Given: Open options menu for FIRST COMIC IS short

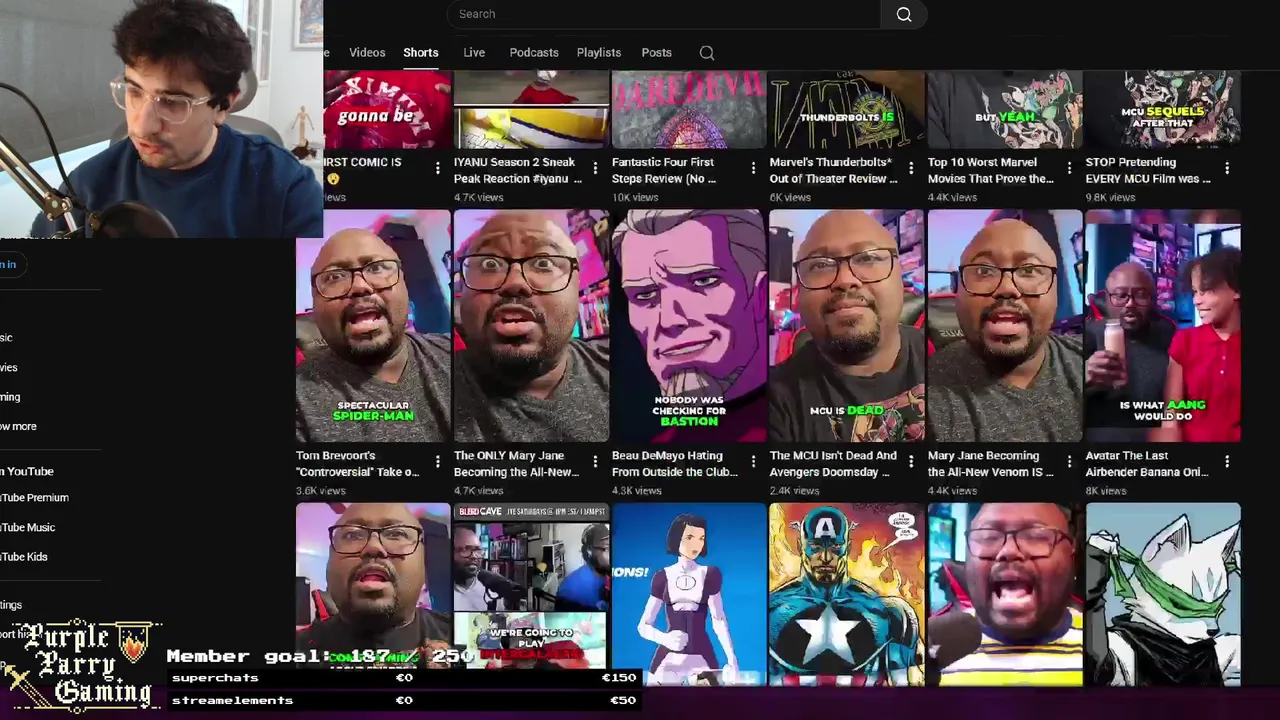Looking at the screenshot, I should tap(437, 168).
